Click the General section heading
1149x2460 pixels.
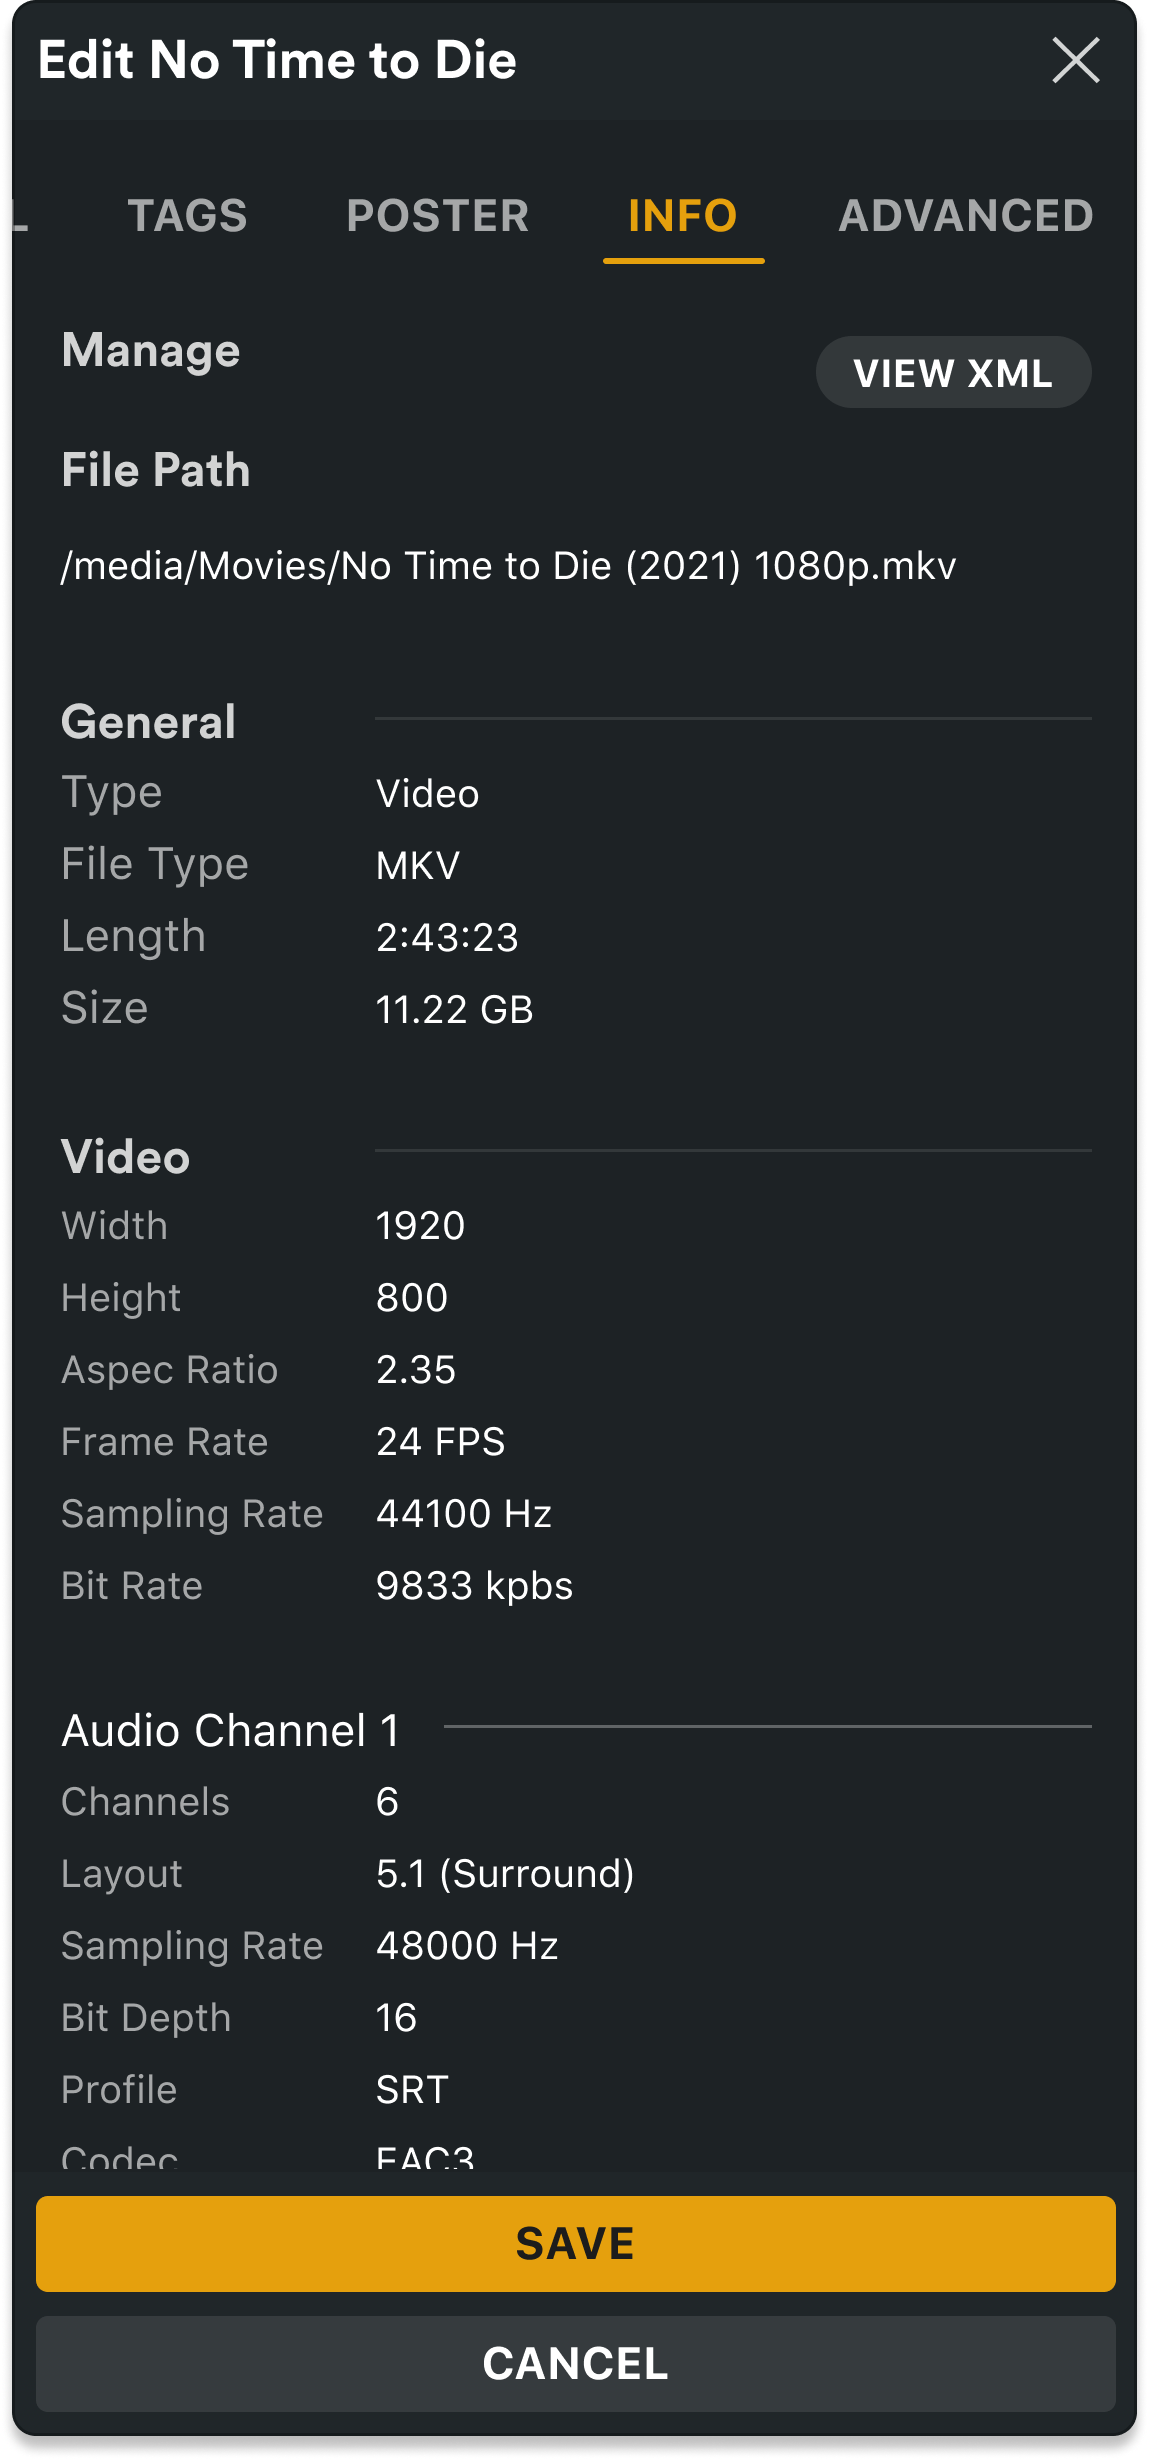pos(149,722)
